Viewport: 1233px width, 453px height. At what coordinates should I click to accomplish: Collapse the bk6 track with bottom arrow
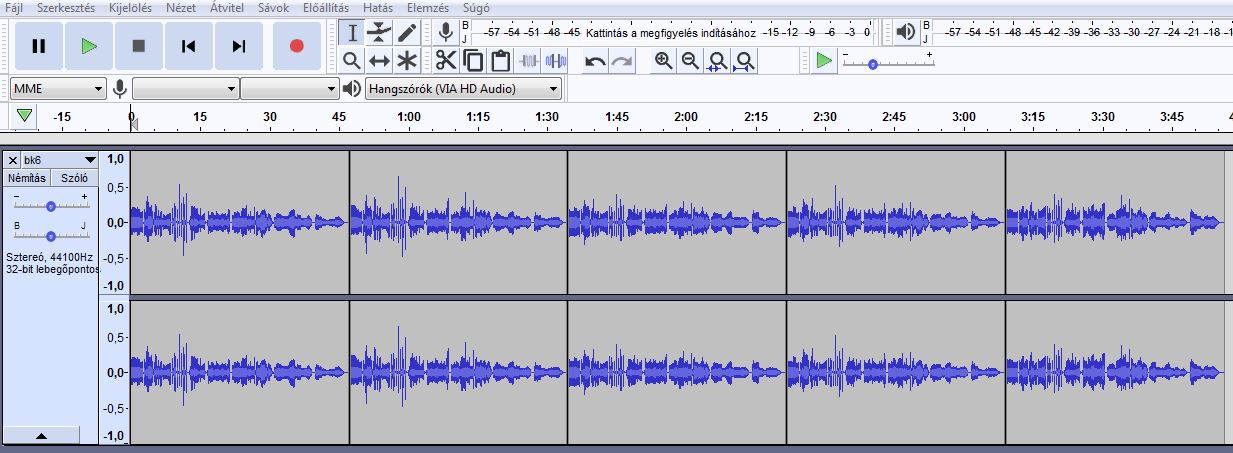pos(41,436)
